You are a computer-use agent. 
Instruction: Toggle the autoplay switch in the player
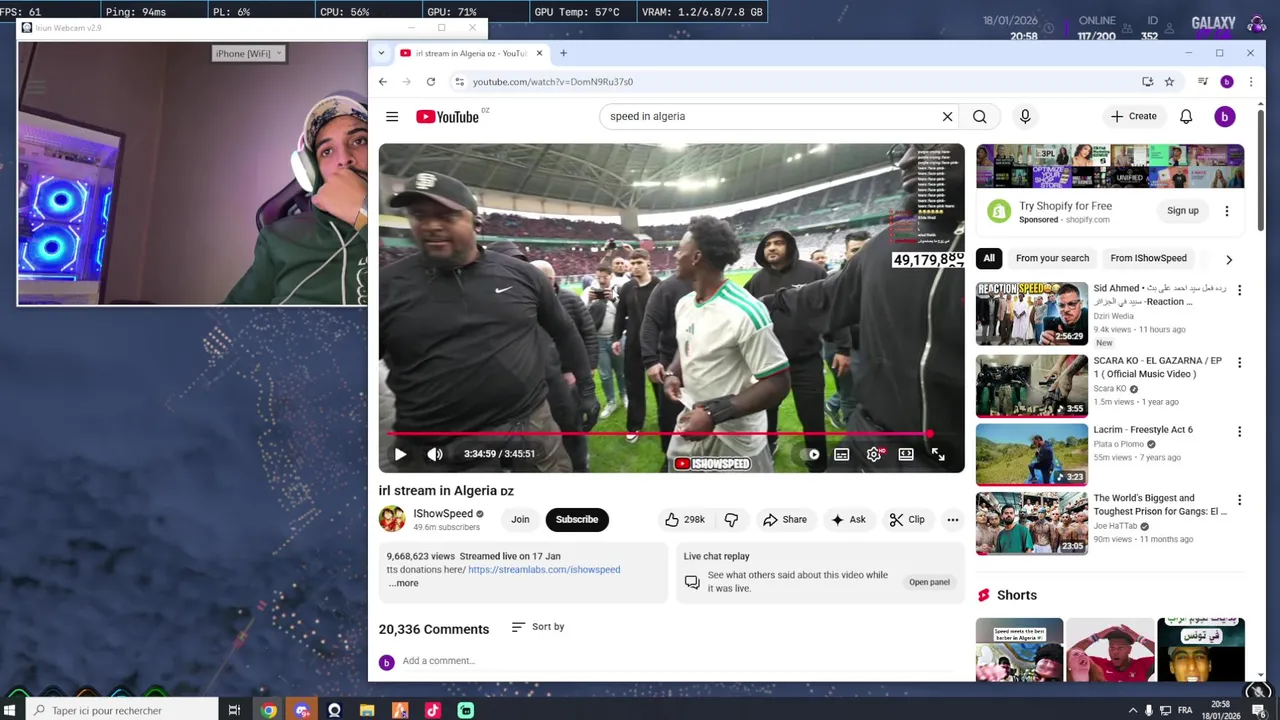[810, 454]
